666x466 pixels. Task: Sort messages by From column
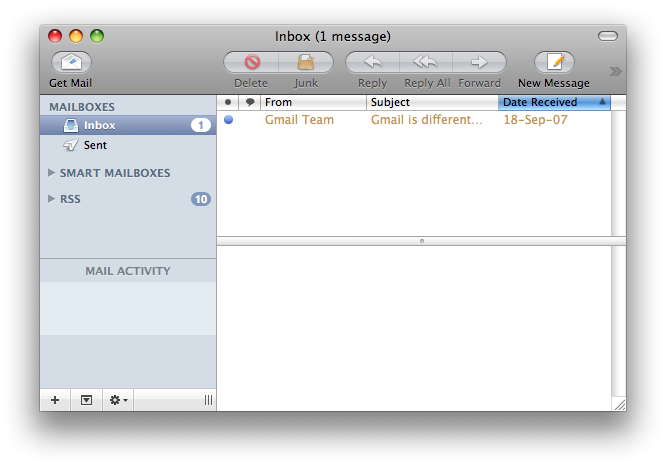313,102
